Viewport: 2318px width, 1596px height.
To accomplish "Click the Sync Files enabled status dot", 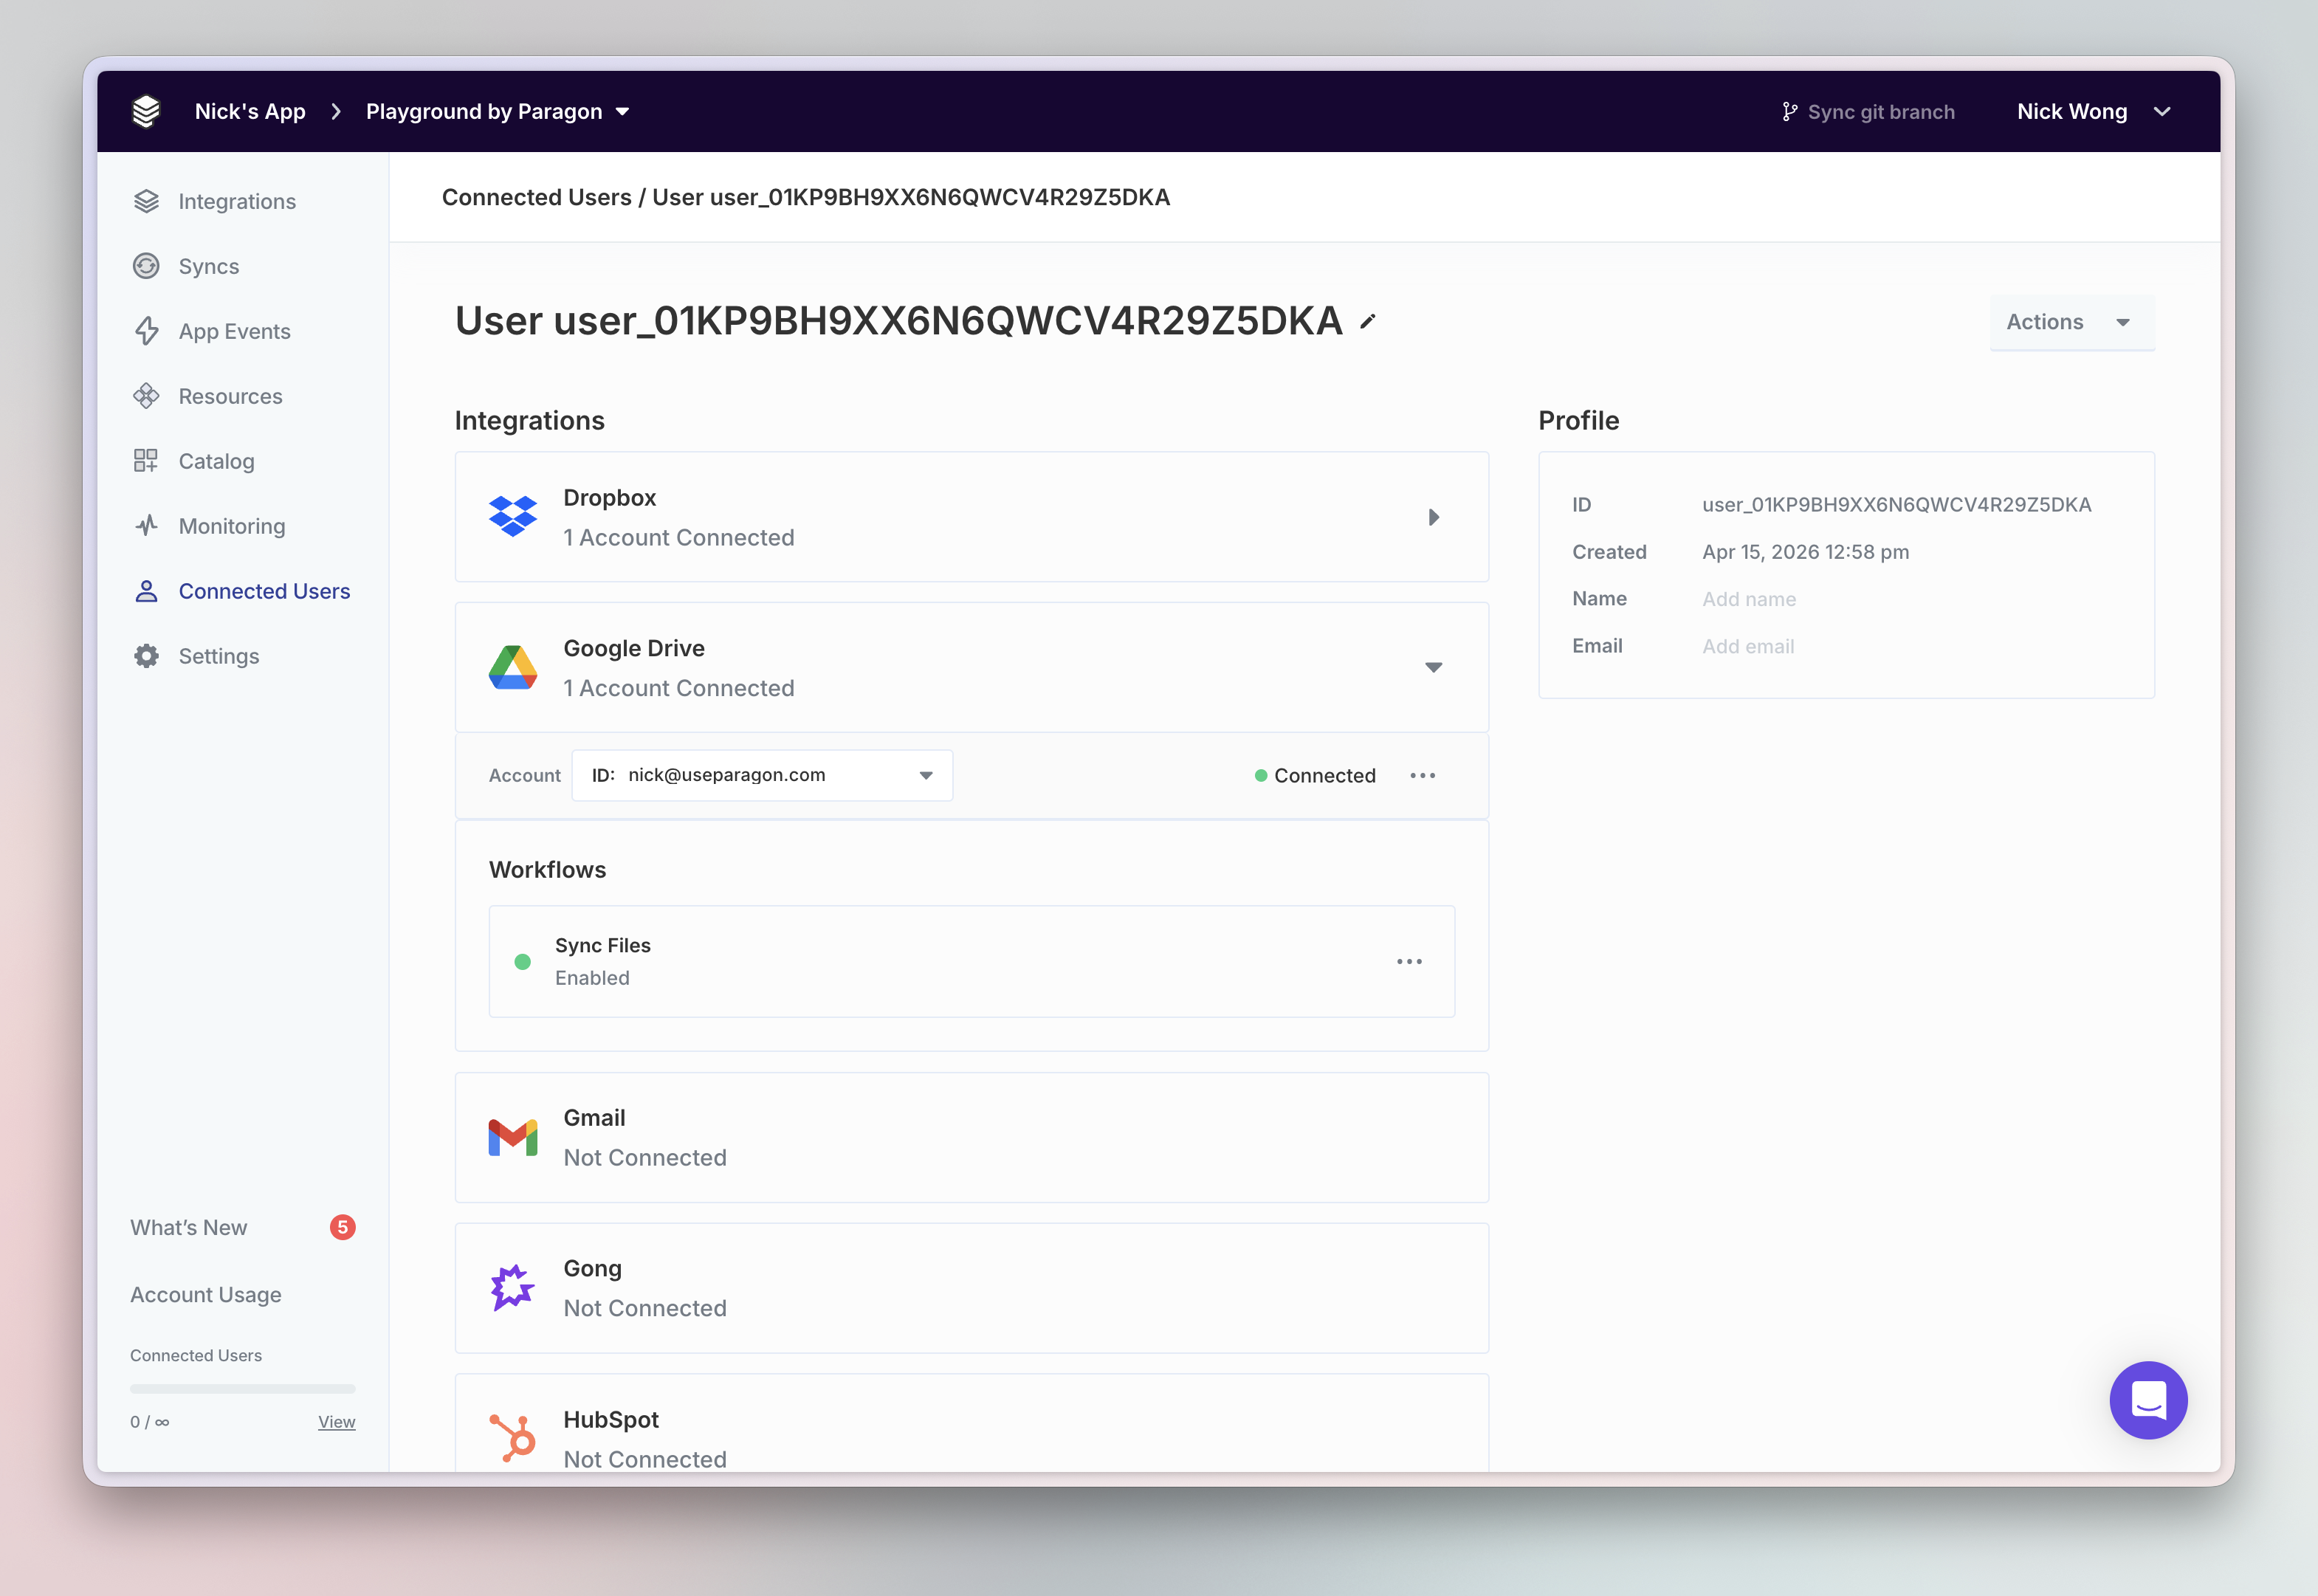I will [x=522, y=962].
